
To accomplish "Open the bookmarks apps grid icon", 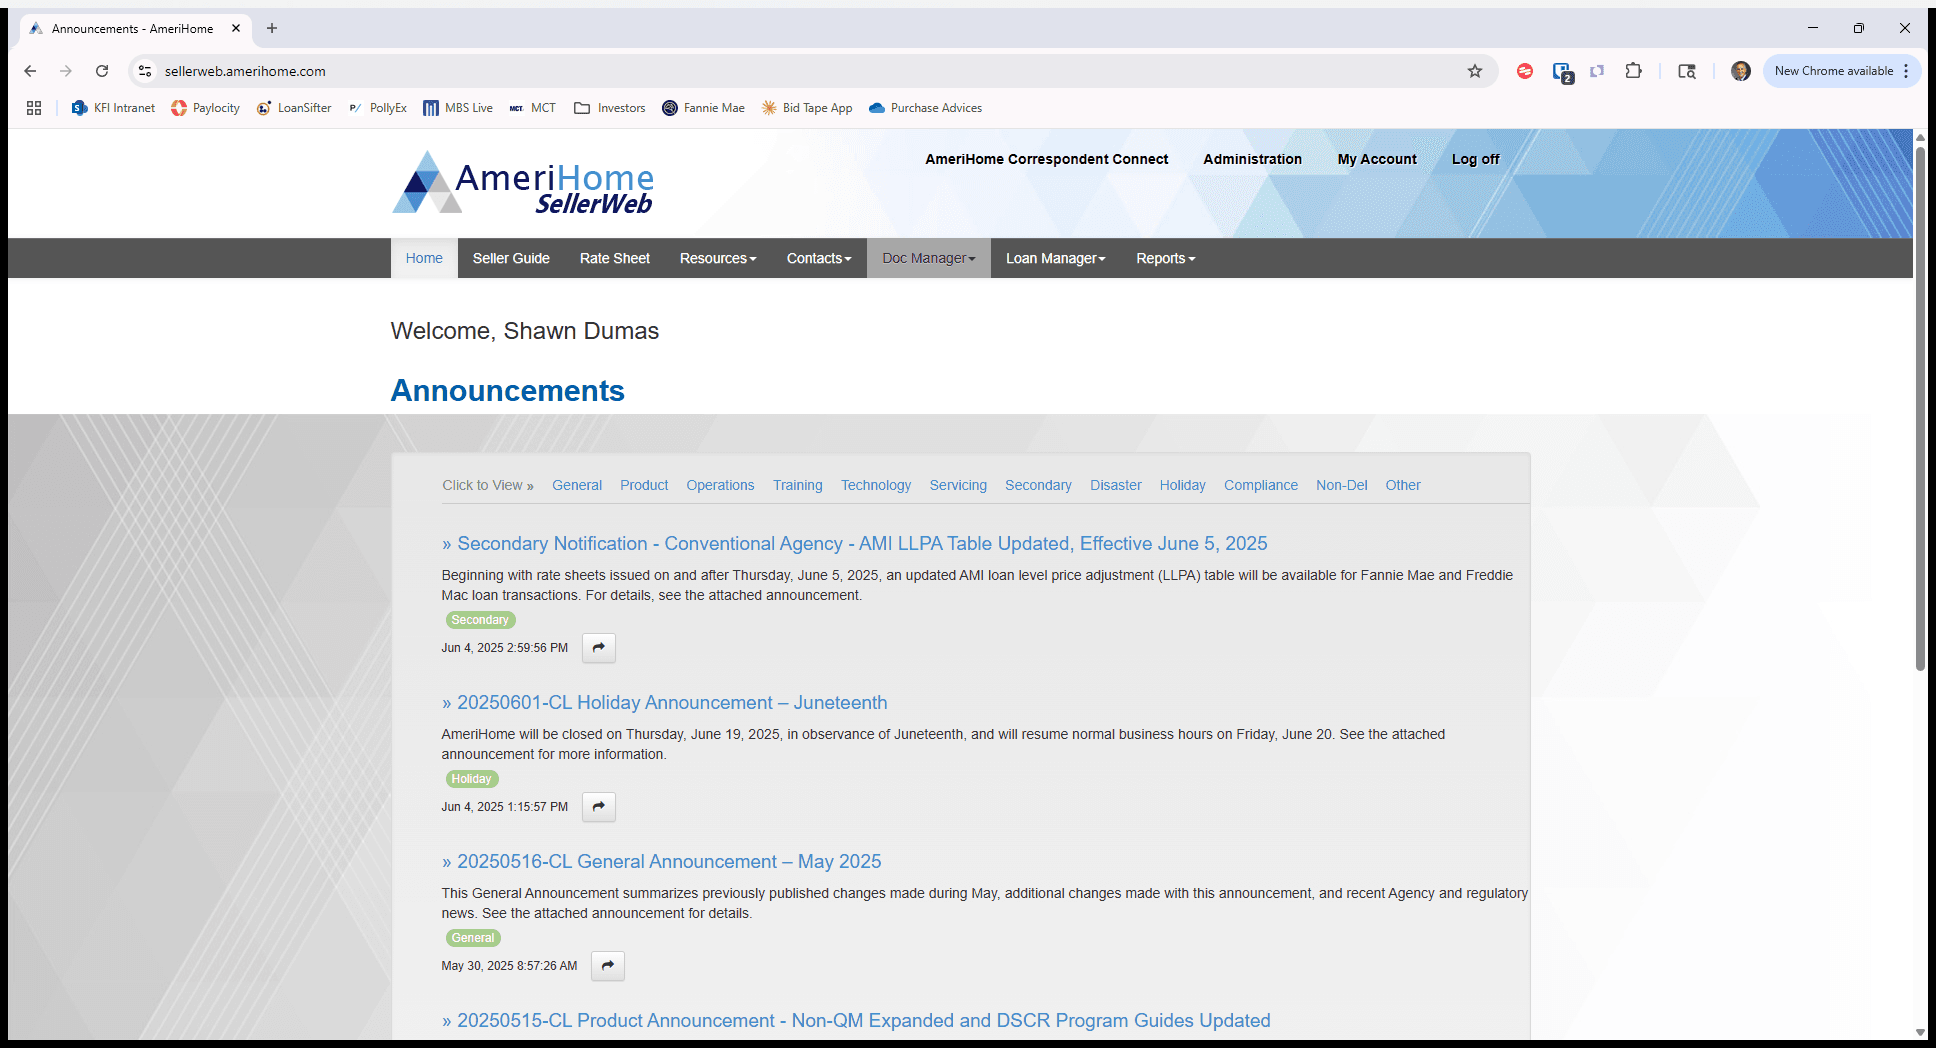I will click(34, 108).
